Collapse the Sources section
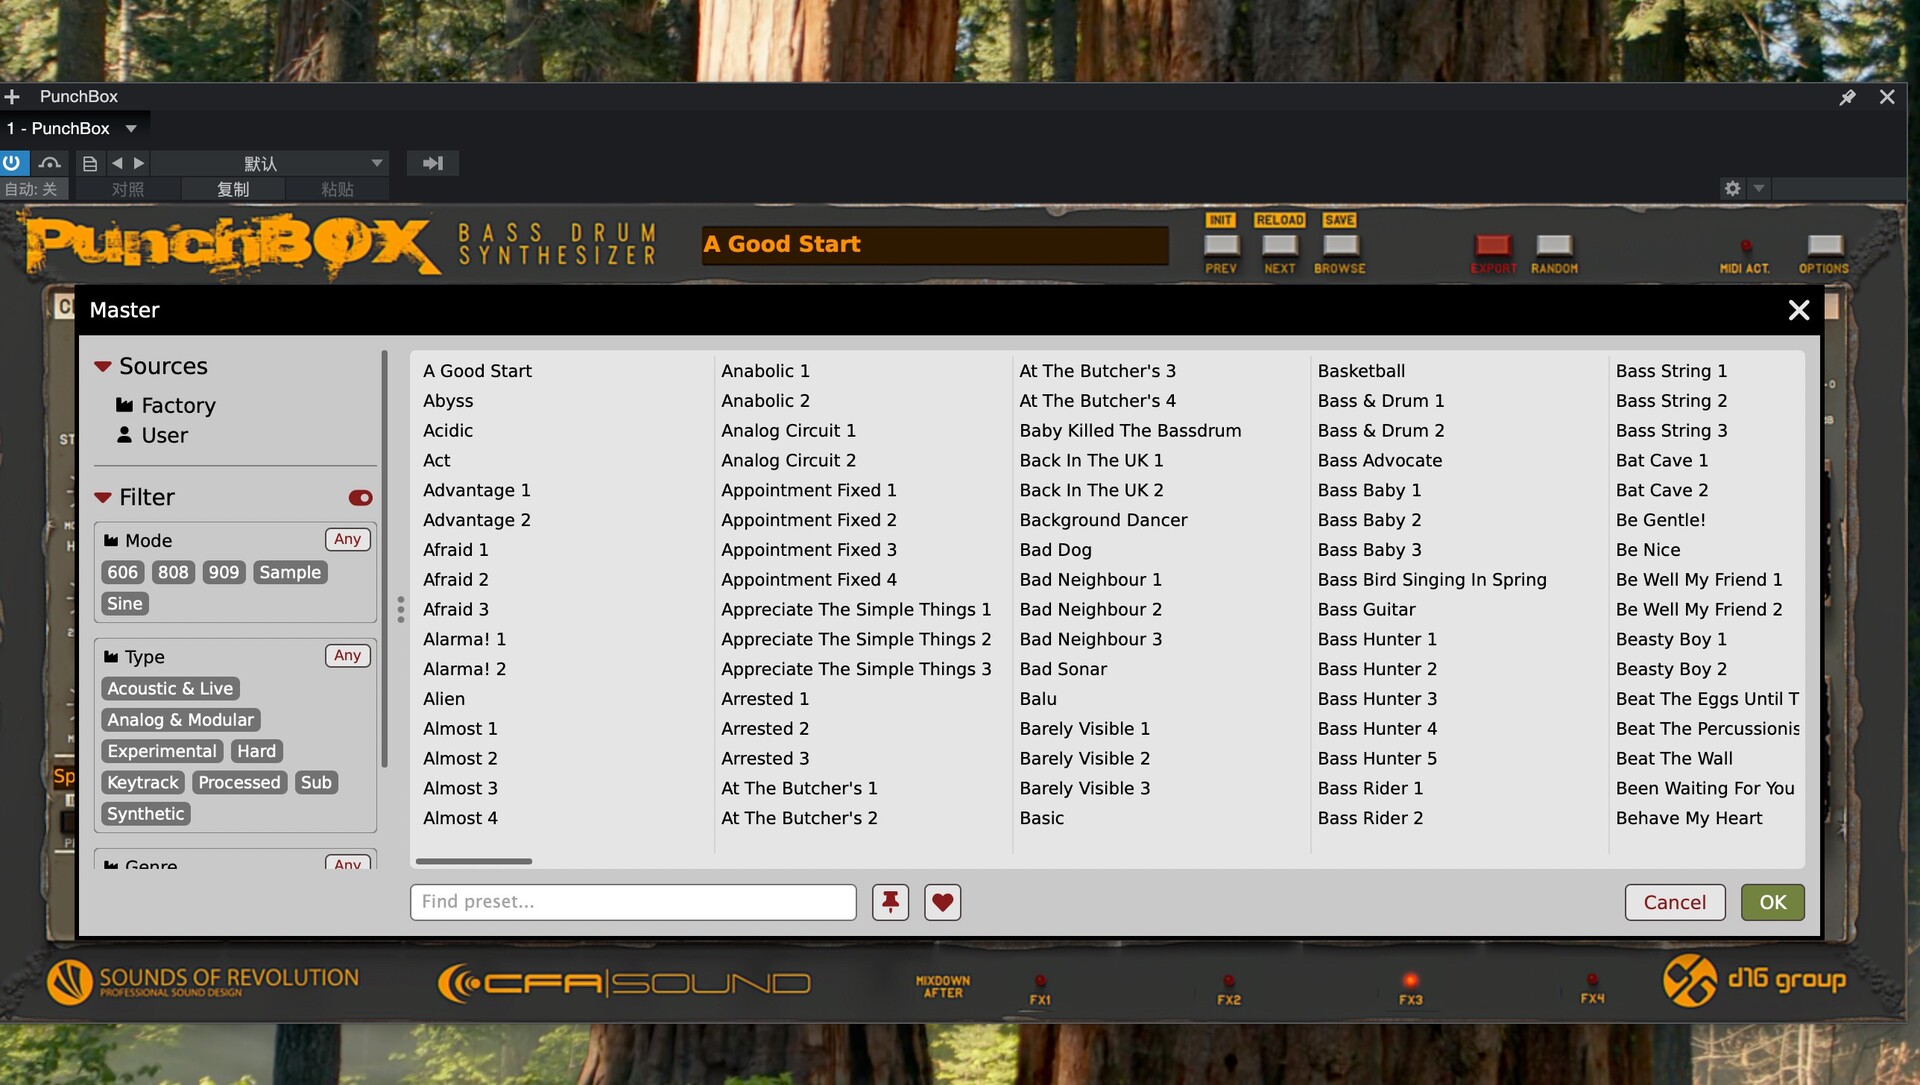The height and width of the screenshot is (1085, 1920). point(102,367)
